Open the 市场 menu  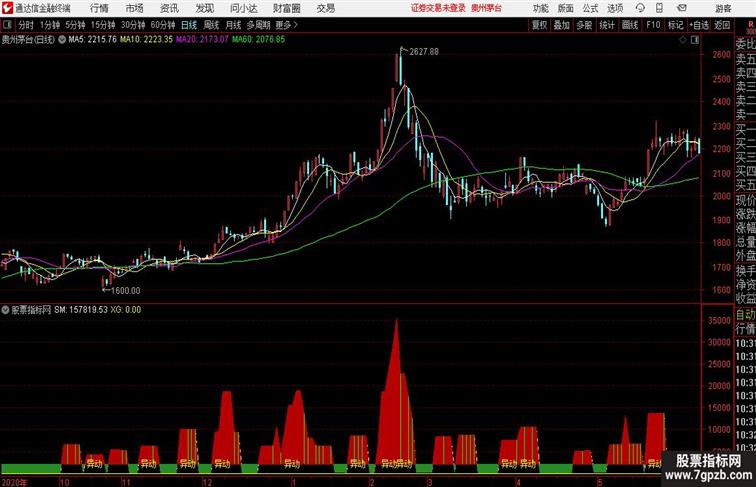[134, 8]
